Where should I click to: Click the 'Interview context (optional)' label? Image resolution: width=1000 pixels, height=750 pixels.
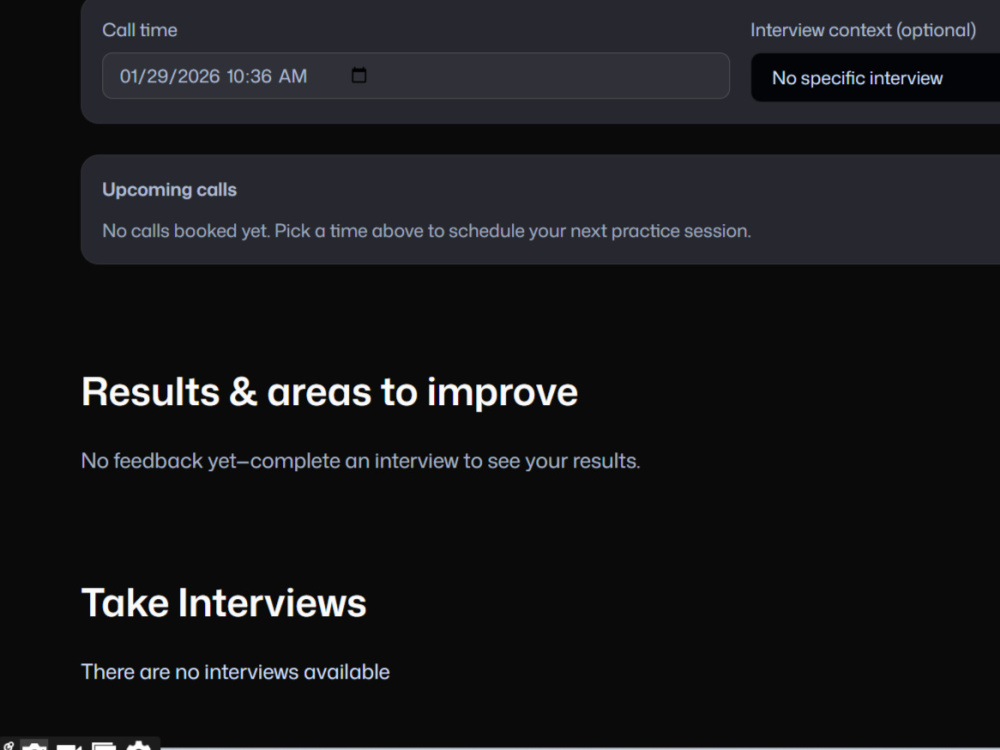pyautogui.click(x=863, y=30)
